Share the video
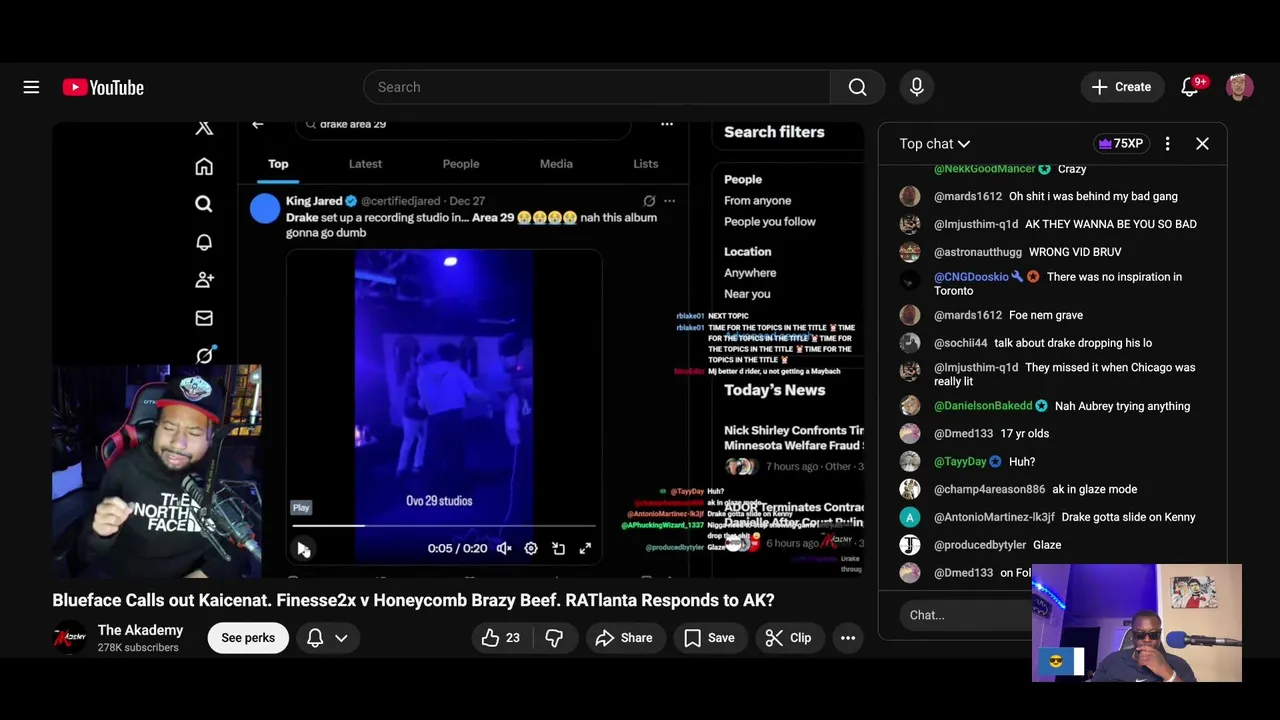Screen dimensions: 1280x720 point(624,638)
